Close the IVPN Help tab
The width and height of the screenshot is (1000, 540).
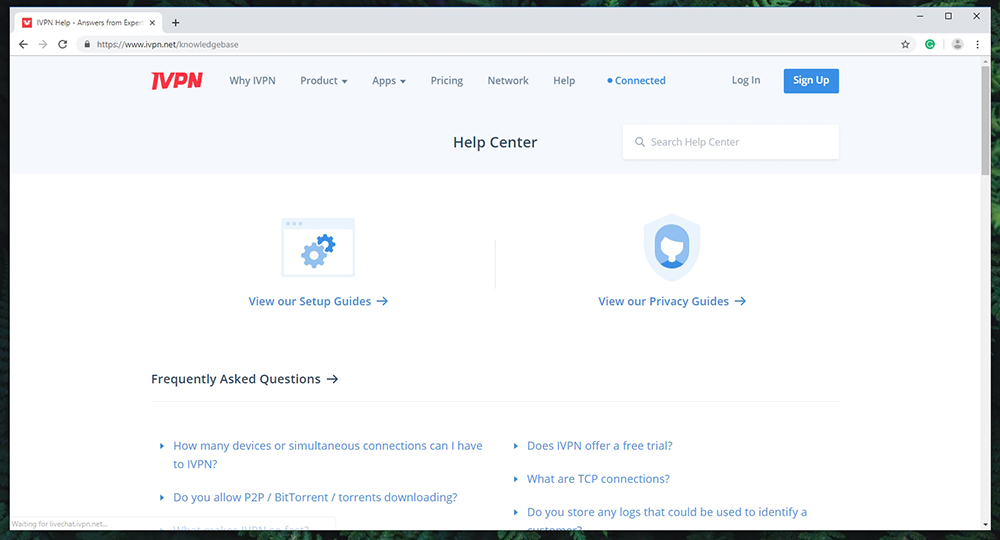click(152, 22)
